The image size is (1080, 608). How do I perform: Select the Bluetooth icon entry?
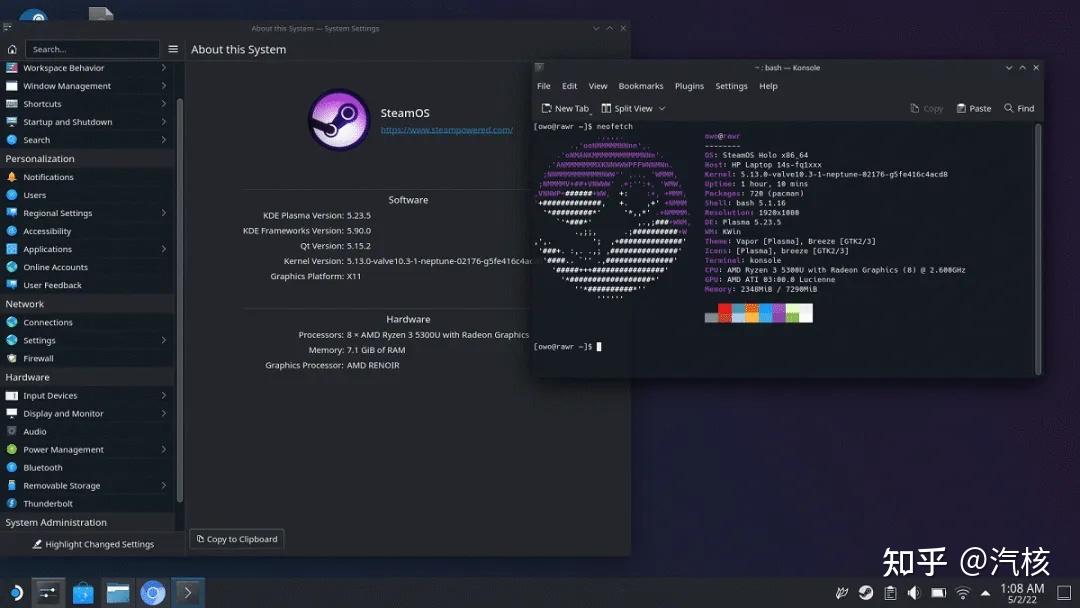pyautogui.click(x=12, y=467)
